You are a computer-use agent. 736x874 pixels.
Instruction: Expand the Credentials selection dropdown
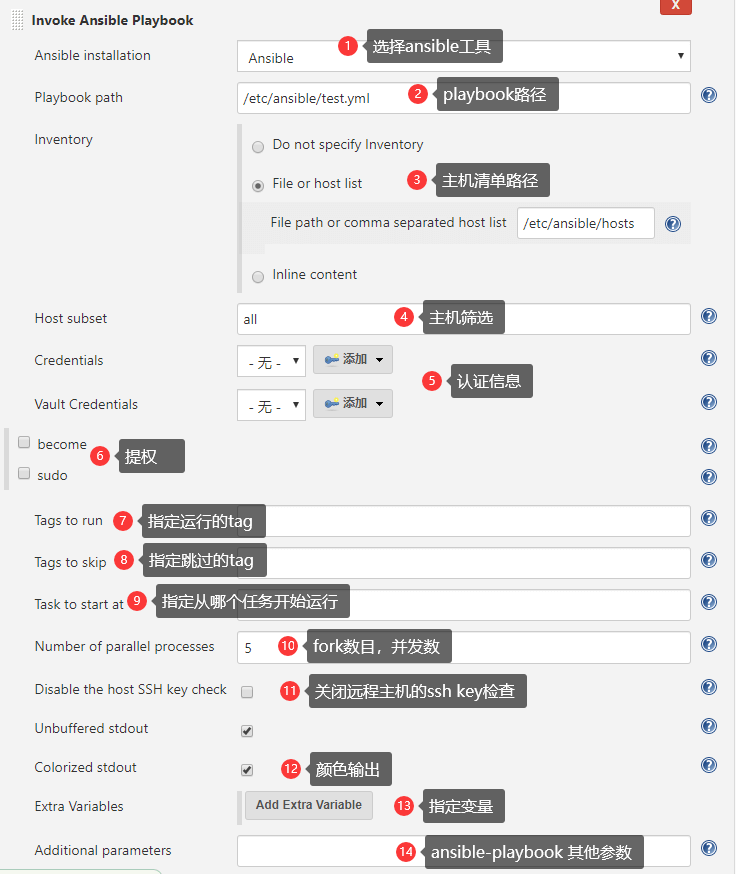271,361
